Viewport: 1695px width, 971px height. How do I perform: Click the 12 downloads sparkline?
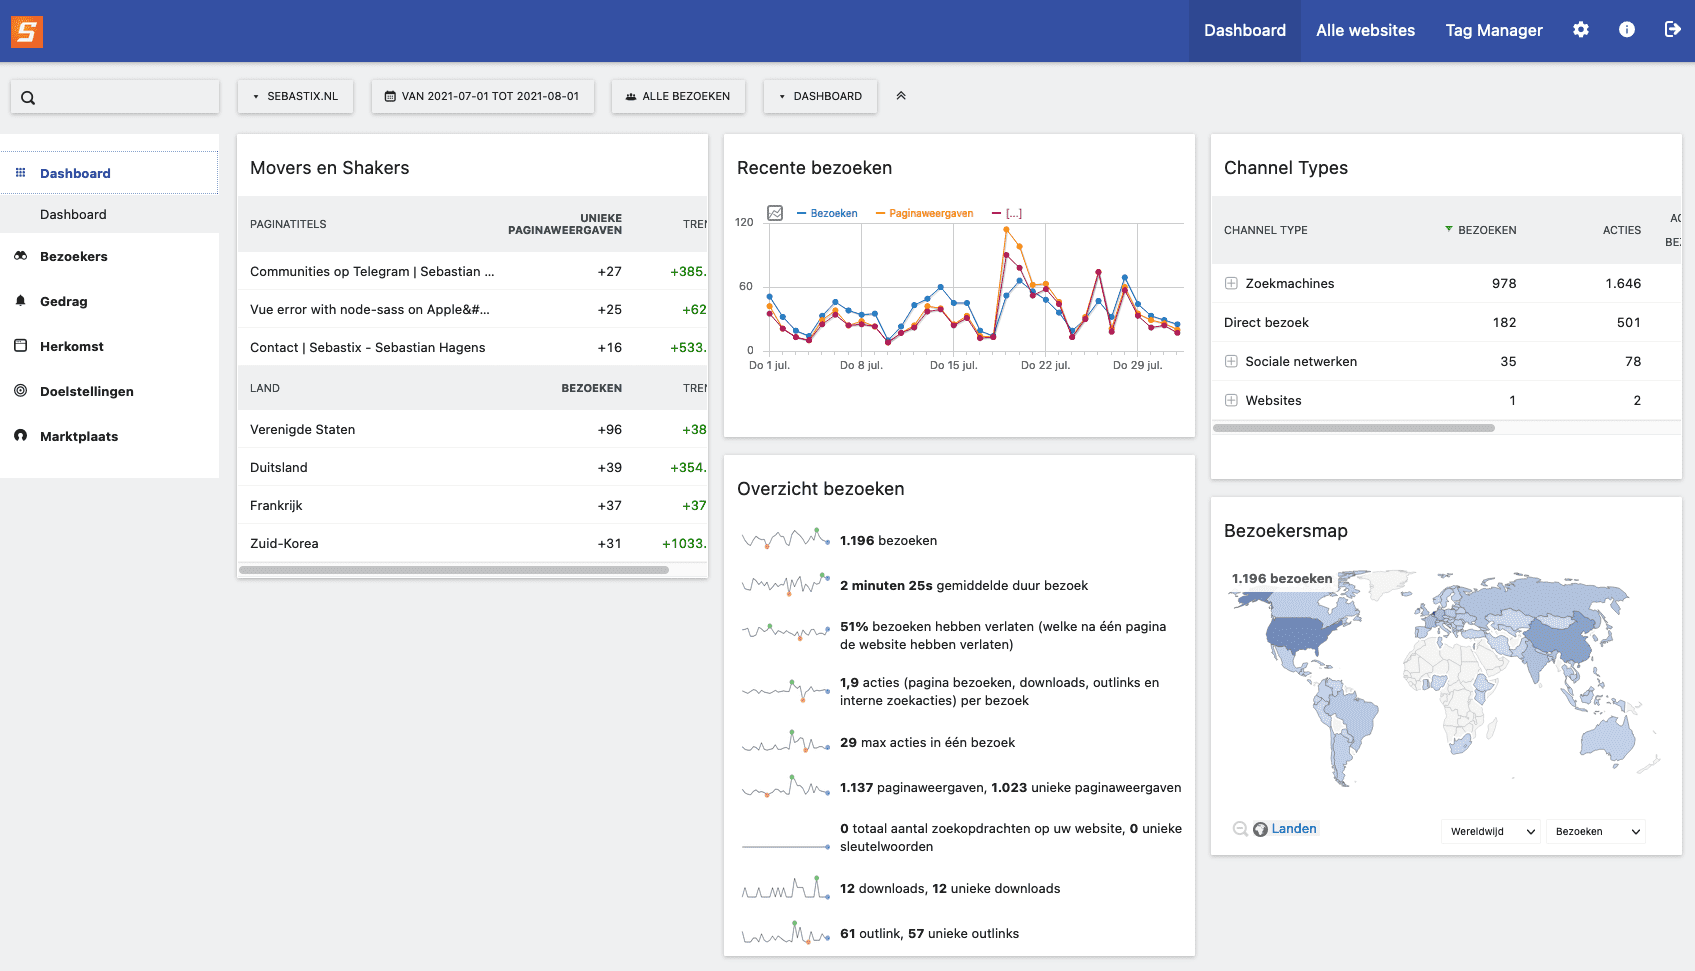[786, 888]
